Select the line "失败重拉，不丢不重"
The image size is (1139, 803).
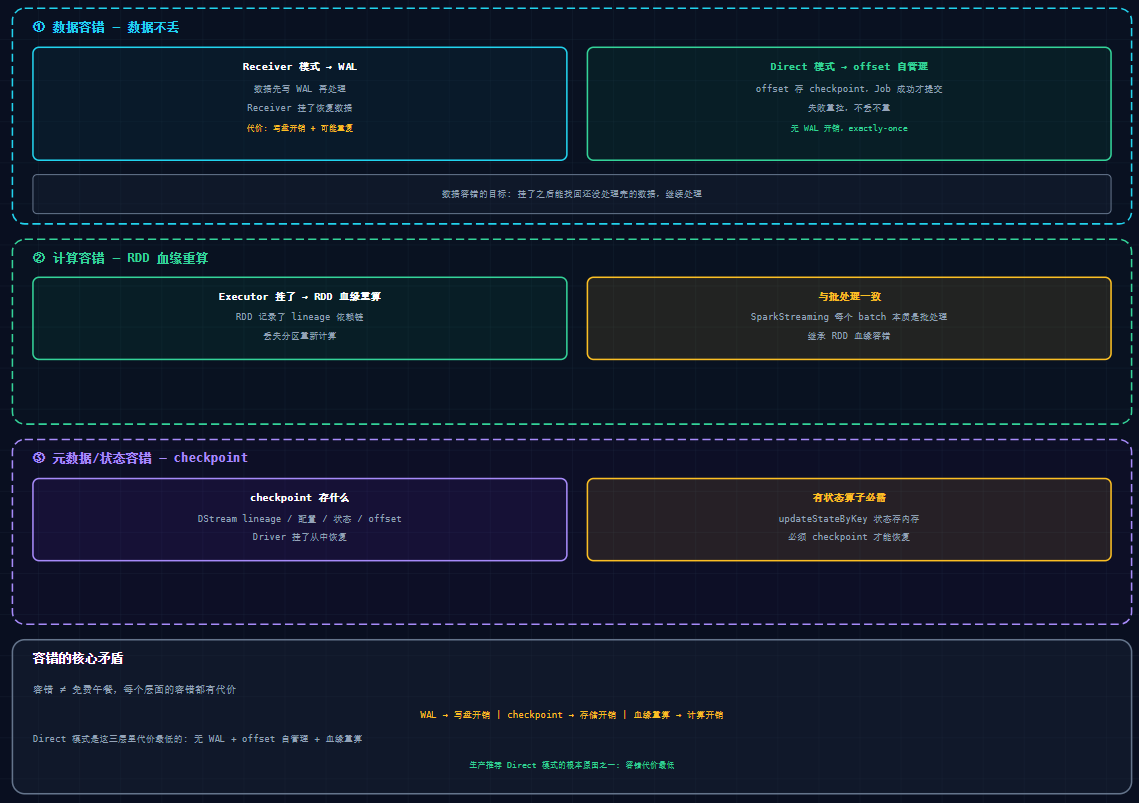[848, 108]
